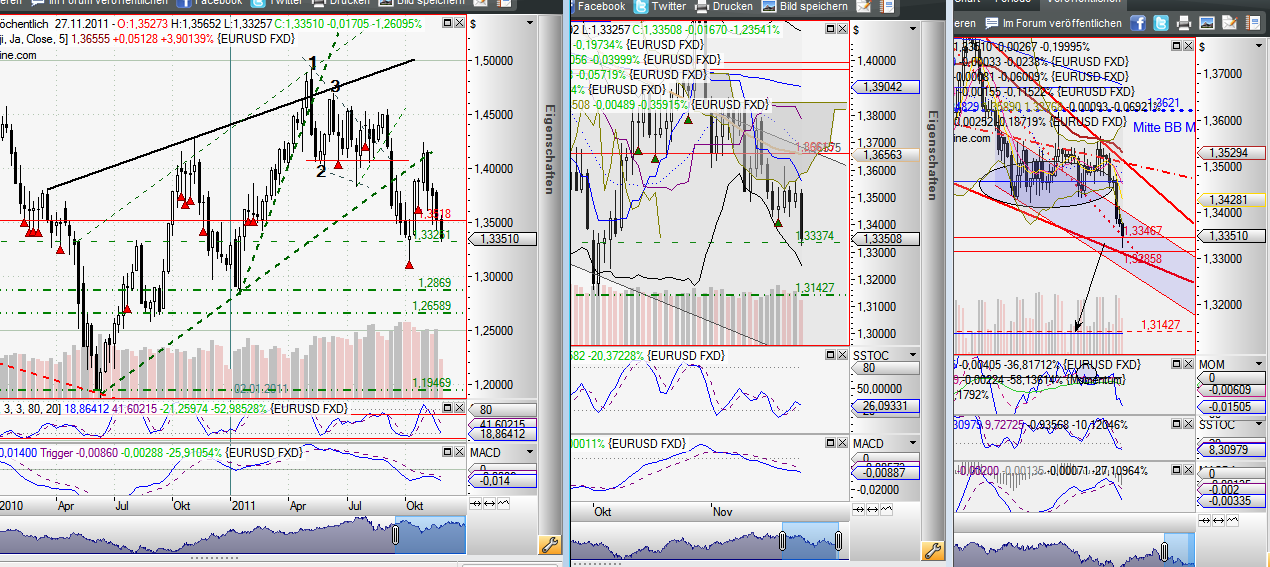This screenshot has height=567, width=1270.
Task: Click the right range handle of middle chart navigator
Action: point(838,541)
